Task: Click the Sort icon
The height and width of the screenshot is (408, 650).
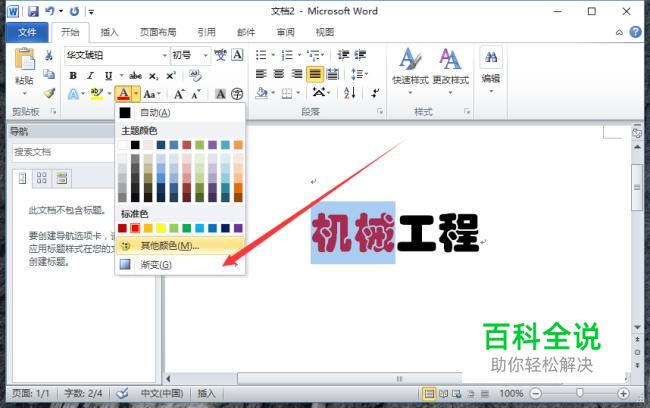Action: pos(350,93)
